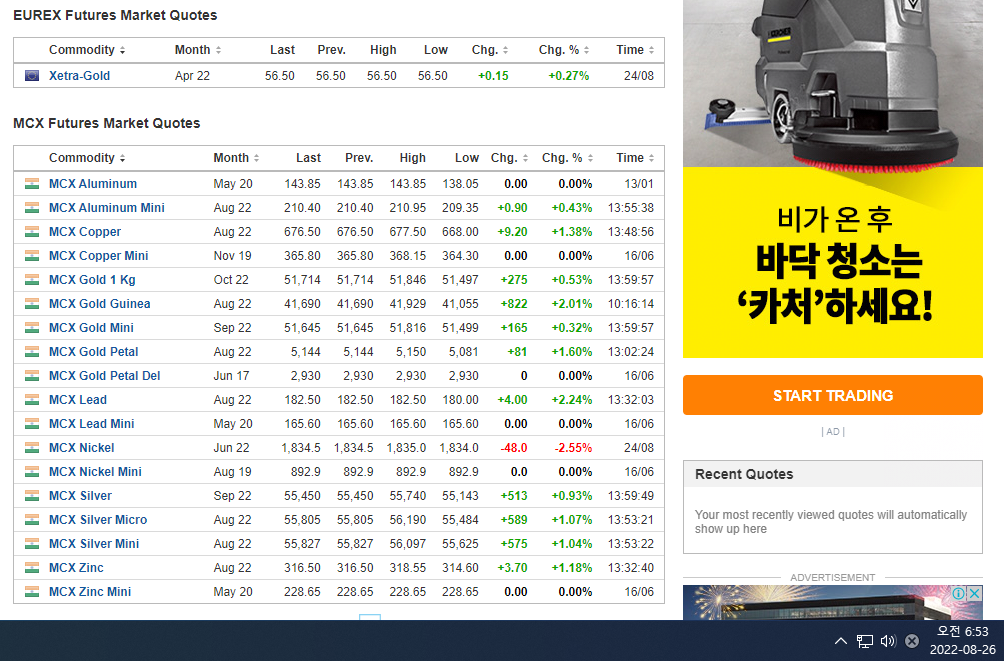Open the taskbar clock and date
Image resolution: width=1004 pixels, height=661 pixels.
click(x=962, y=641)
